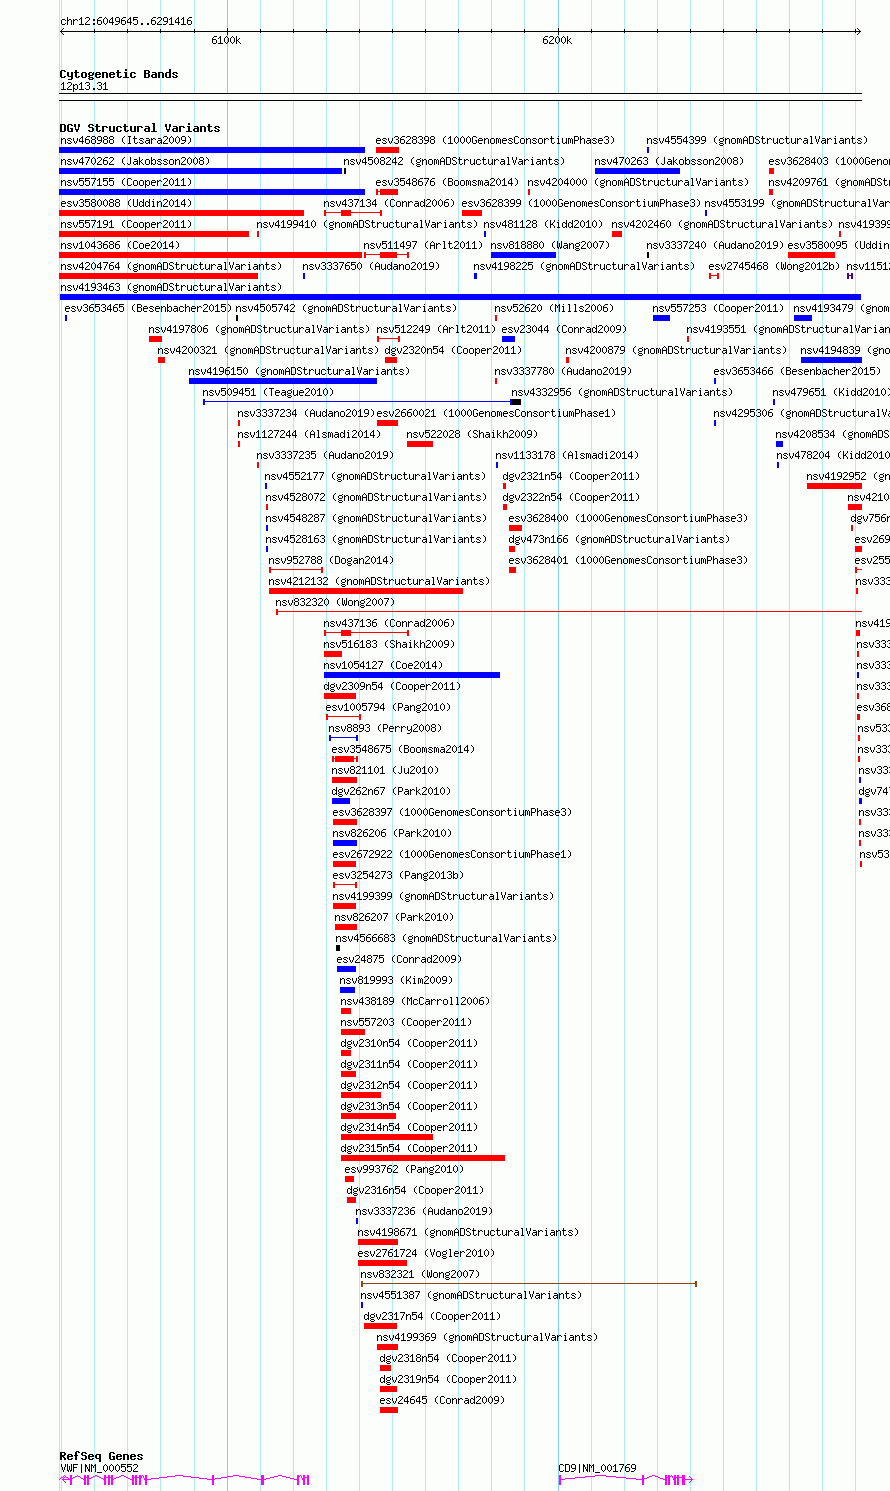The width and height of the screenshot is (890, 1491).
Task: Click the RefSeq Genes track title
Action: pos(101,1456)
